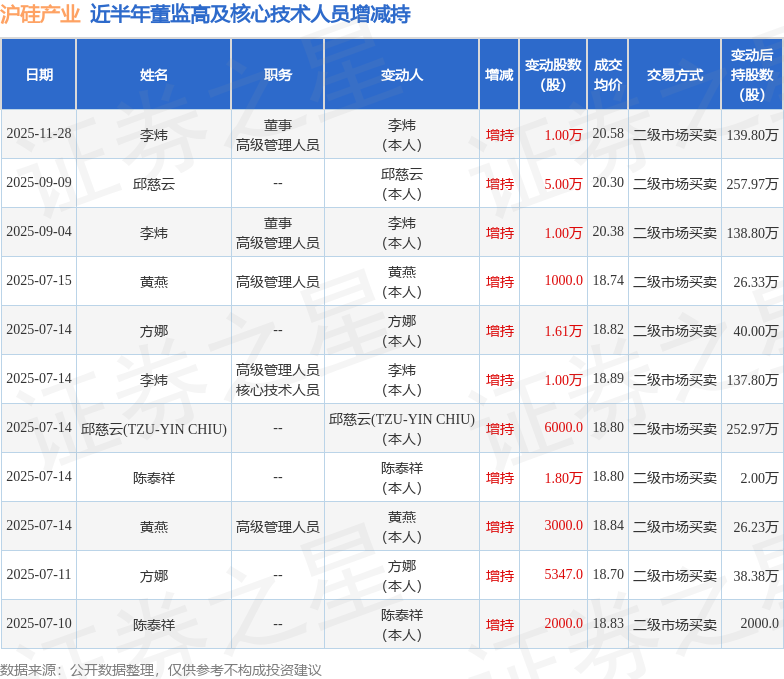The width and height of the screenshot is (784, 679).
Task: Click name 黄燕 in the 2025-07-15 row
Action: [154, 282]
